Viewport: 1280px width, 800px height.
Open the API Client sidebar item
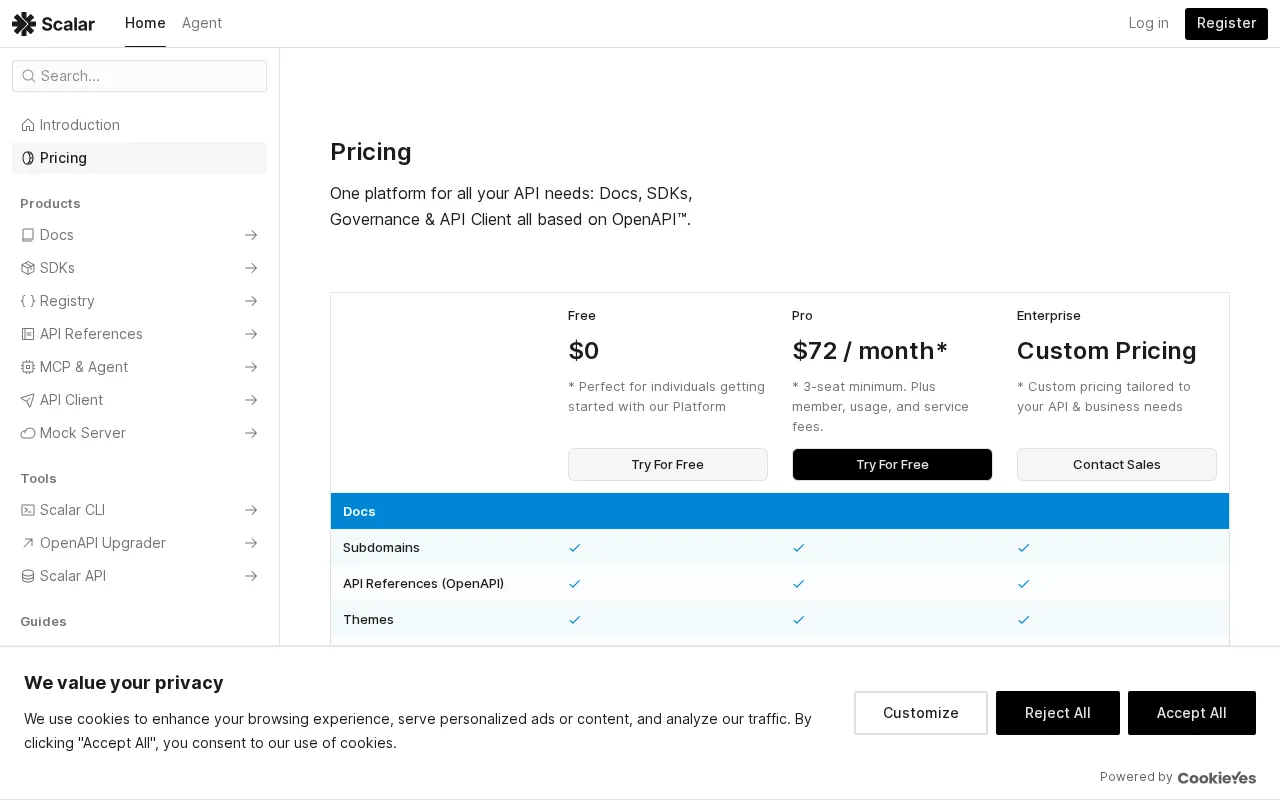(x=139, y=400)
